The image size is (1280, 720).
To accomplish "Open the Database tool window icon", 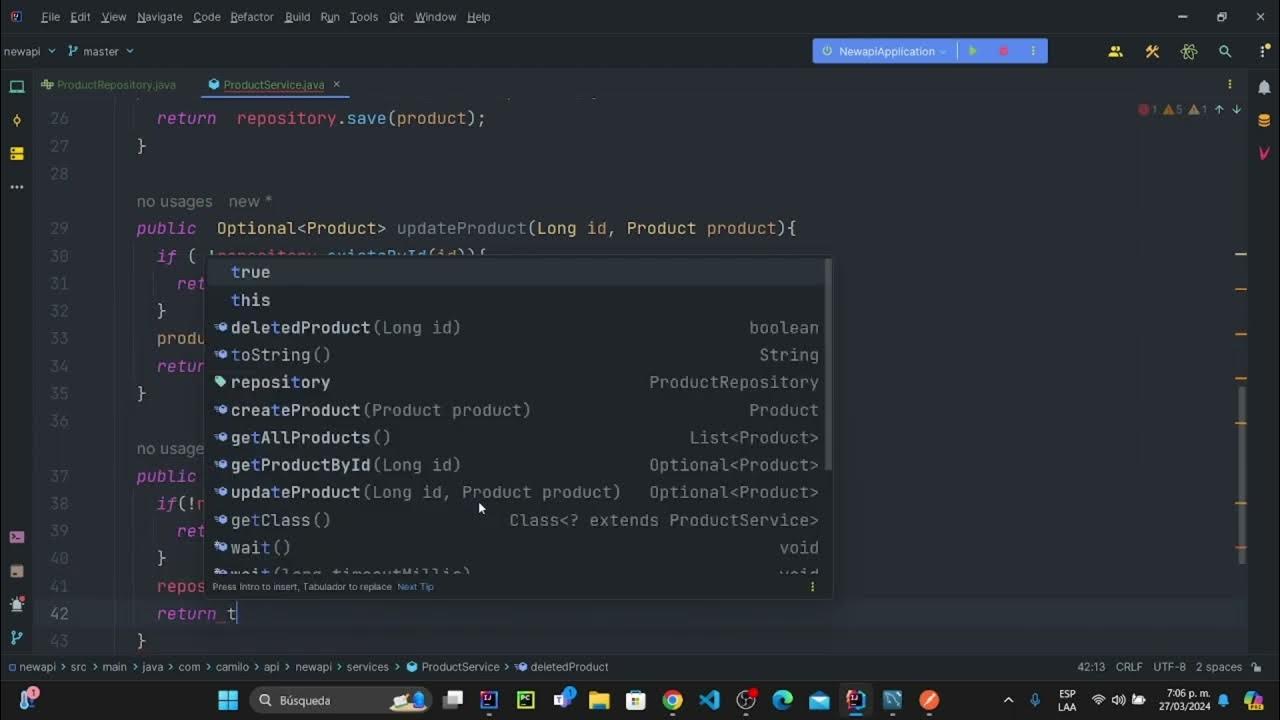I will pyautogui.click(x=1264, y=120).
